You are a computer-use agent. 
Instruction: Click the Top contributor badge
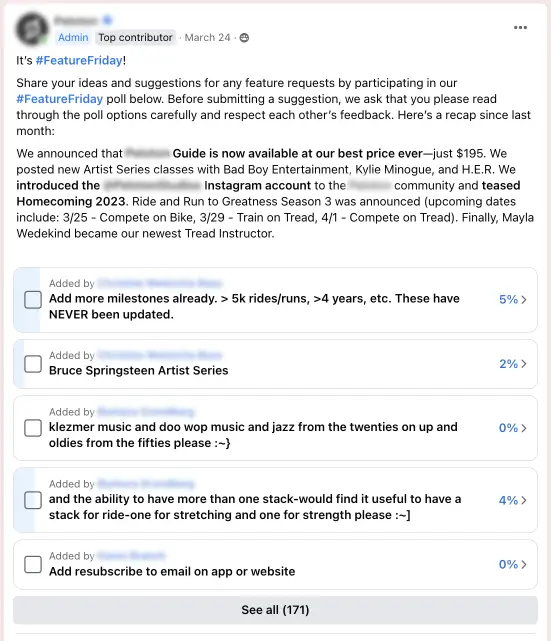point(135,38)
